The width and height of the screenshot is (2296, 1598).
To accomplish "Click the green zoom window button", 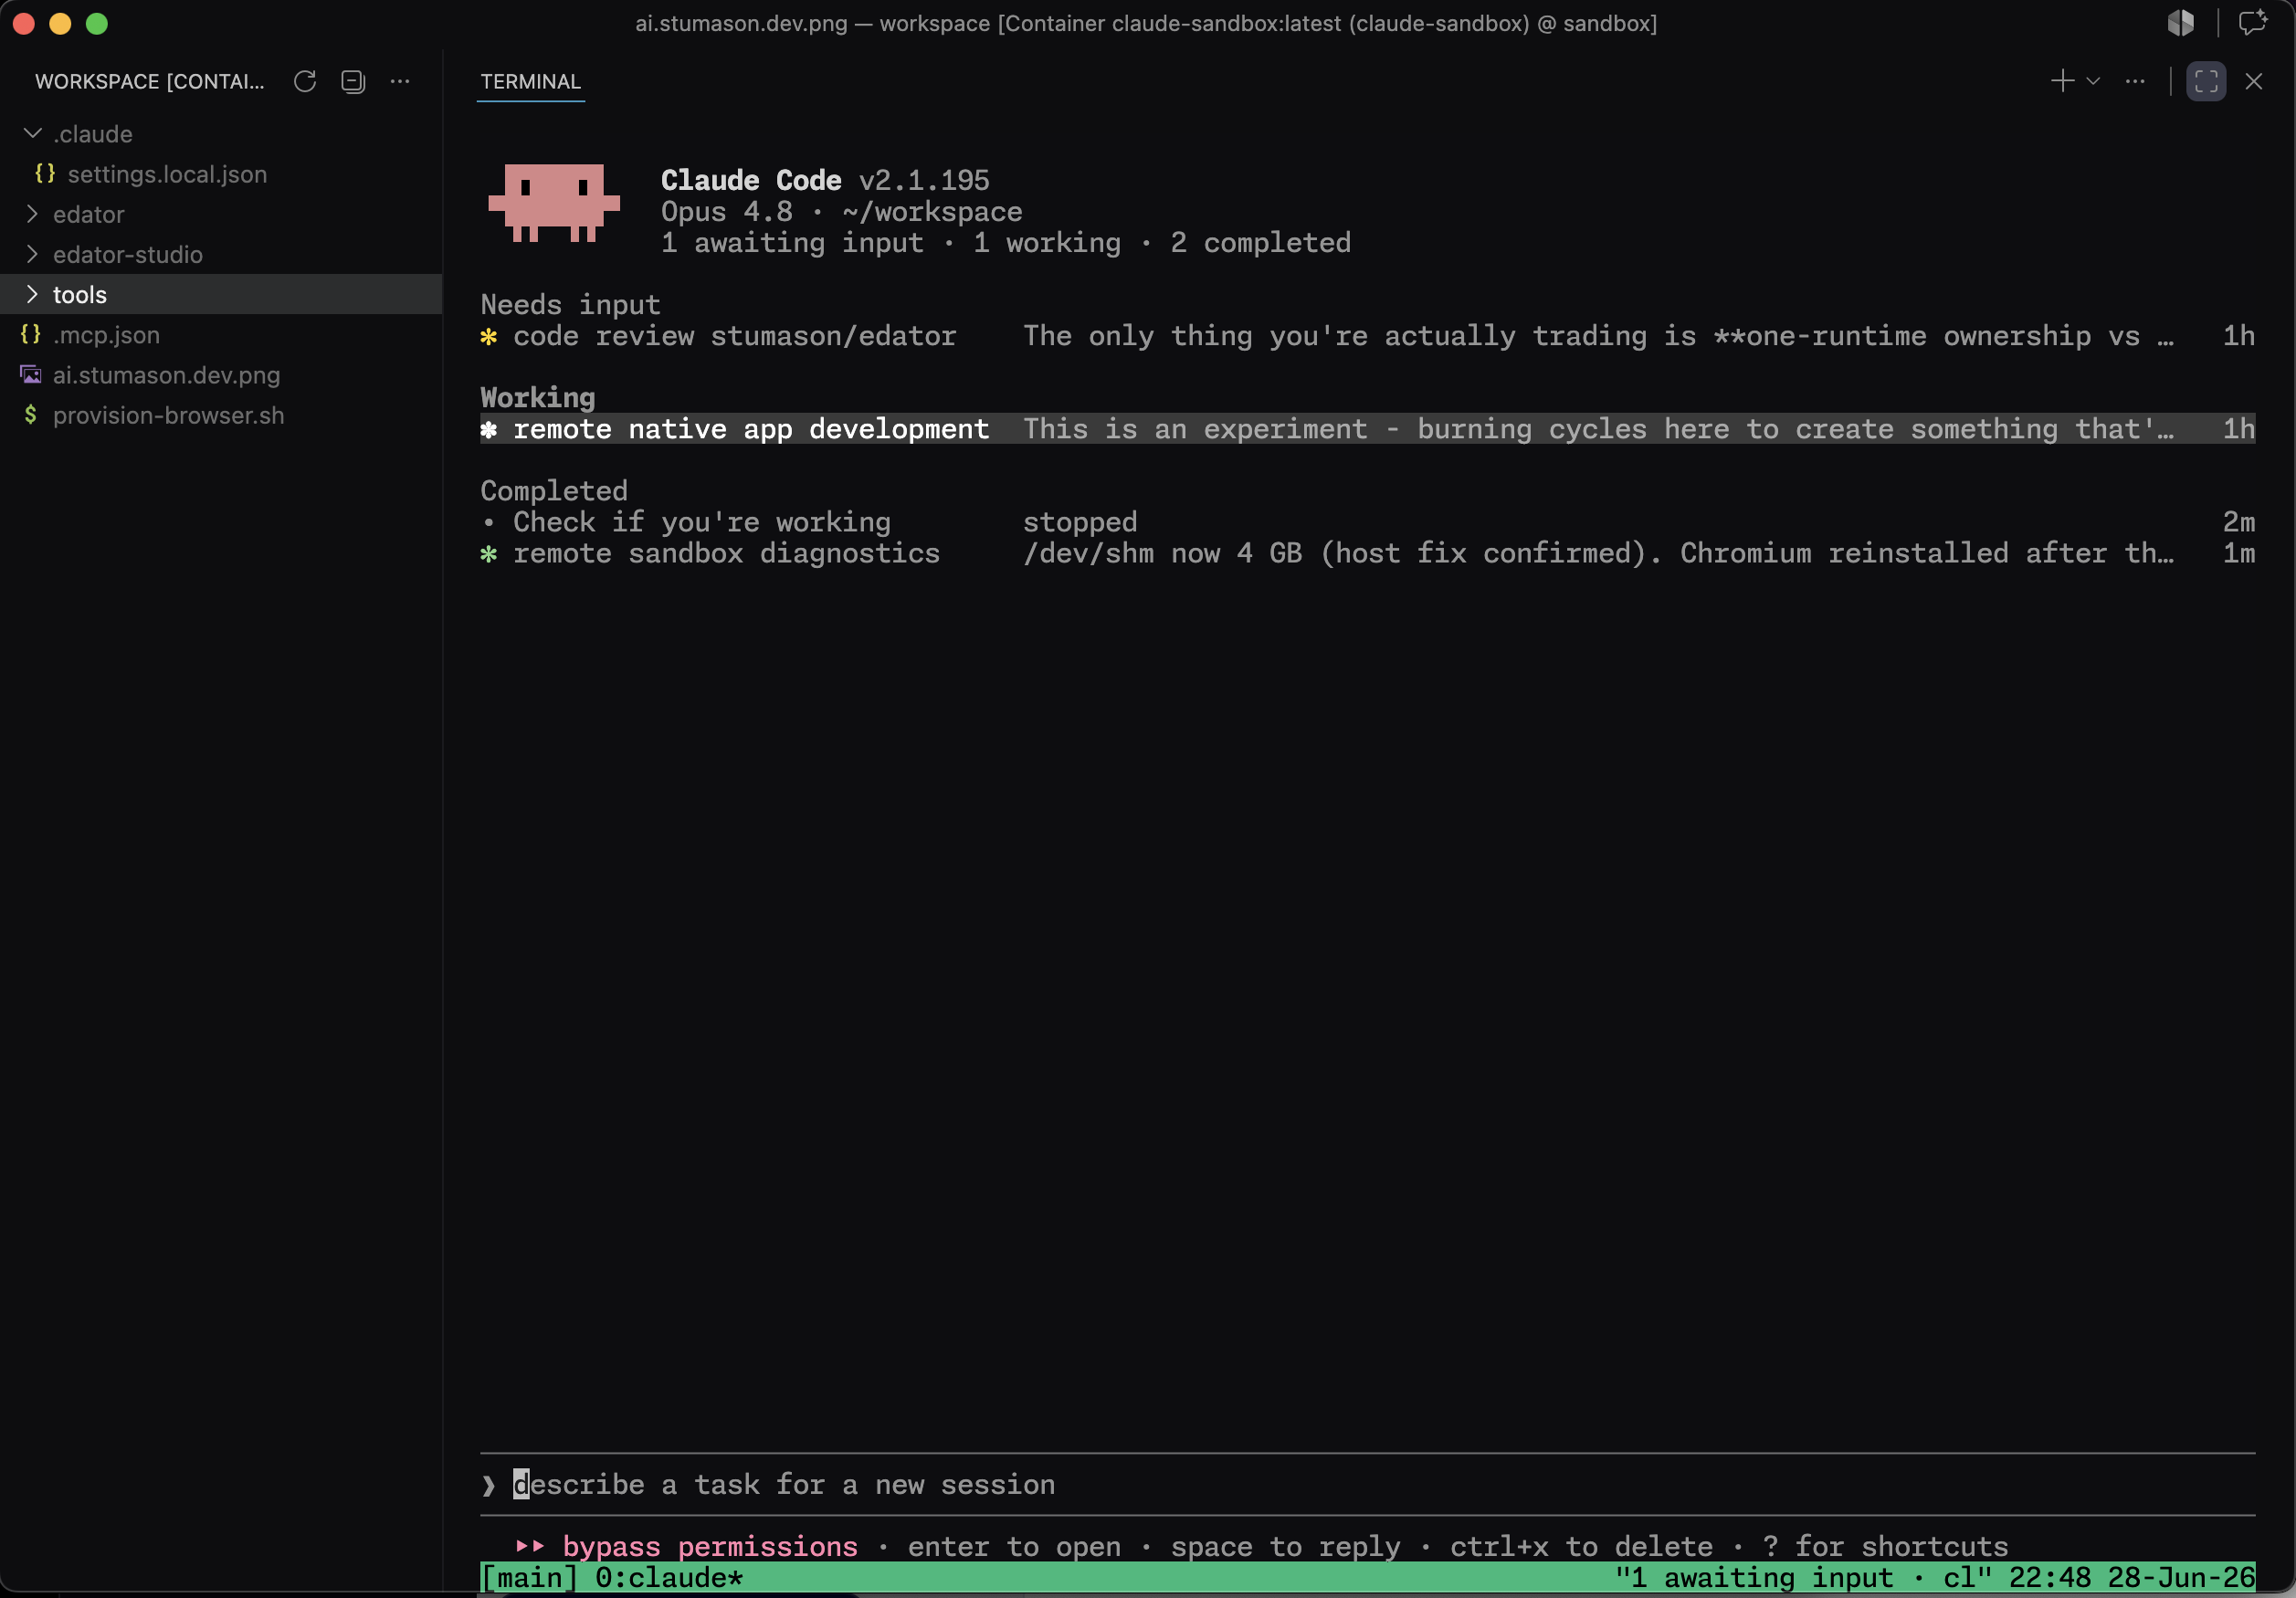I will (97, 24).
